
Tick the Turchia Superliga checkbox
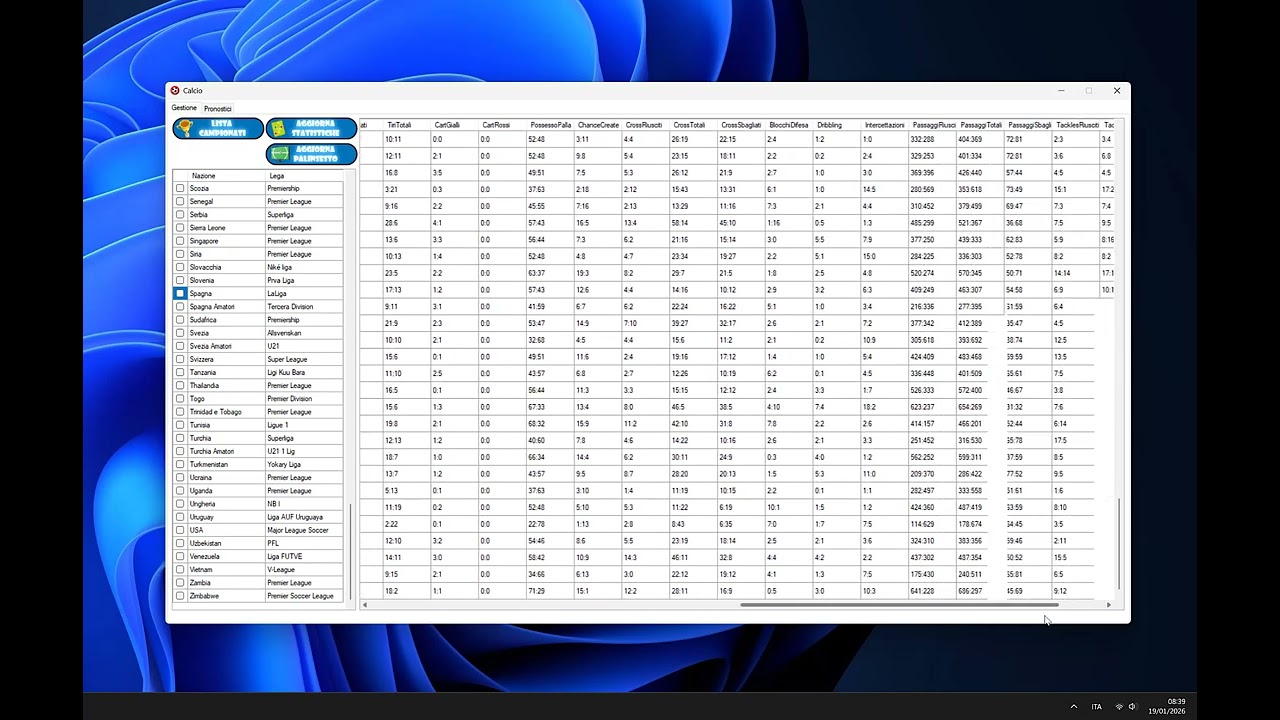coord(180,438)
